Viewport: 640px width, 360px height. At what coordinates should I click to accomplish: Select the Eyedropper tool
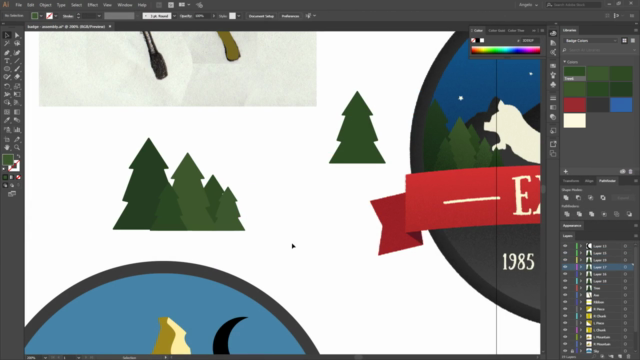coord(7,120)
